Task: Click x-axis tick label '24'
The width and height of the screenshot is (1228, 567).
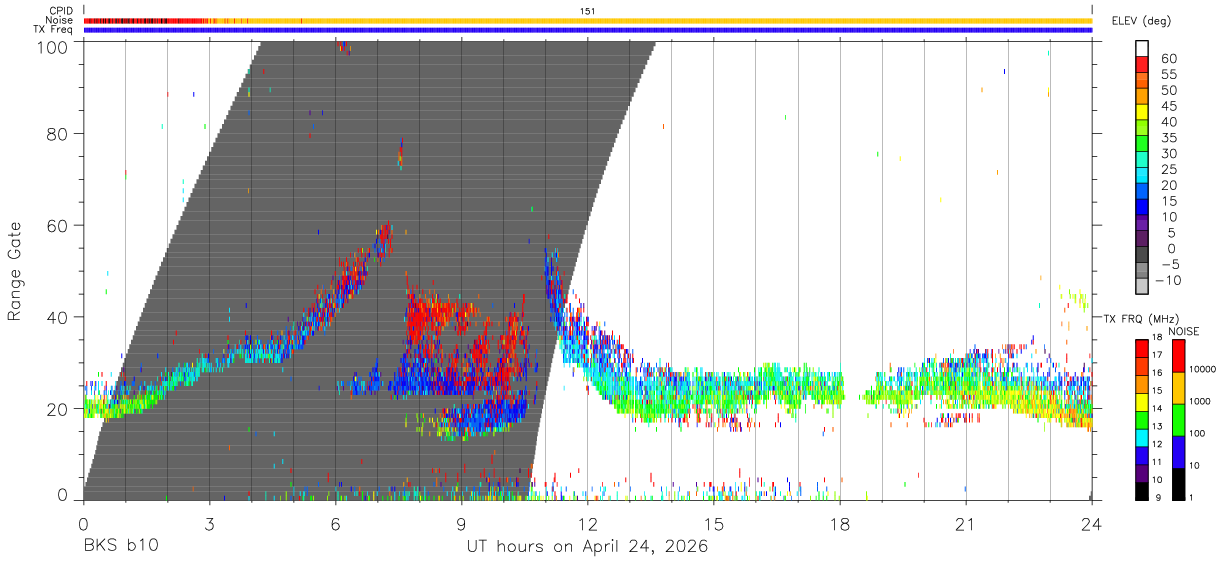Action: pos(1091,523)
